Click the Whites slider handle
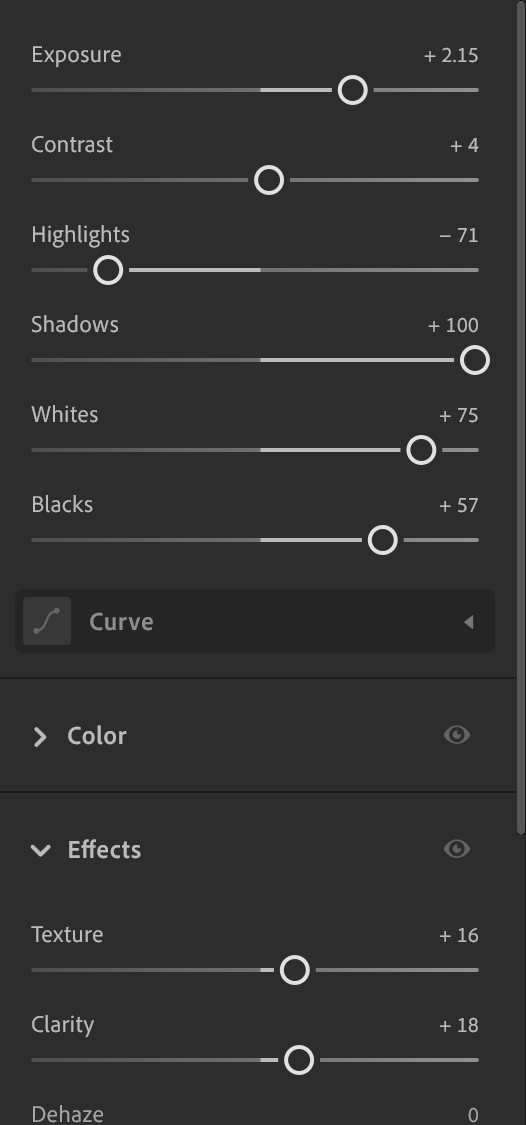This screenshot has width=526, height=1125. tap(421, 451)
